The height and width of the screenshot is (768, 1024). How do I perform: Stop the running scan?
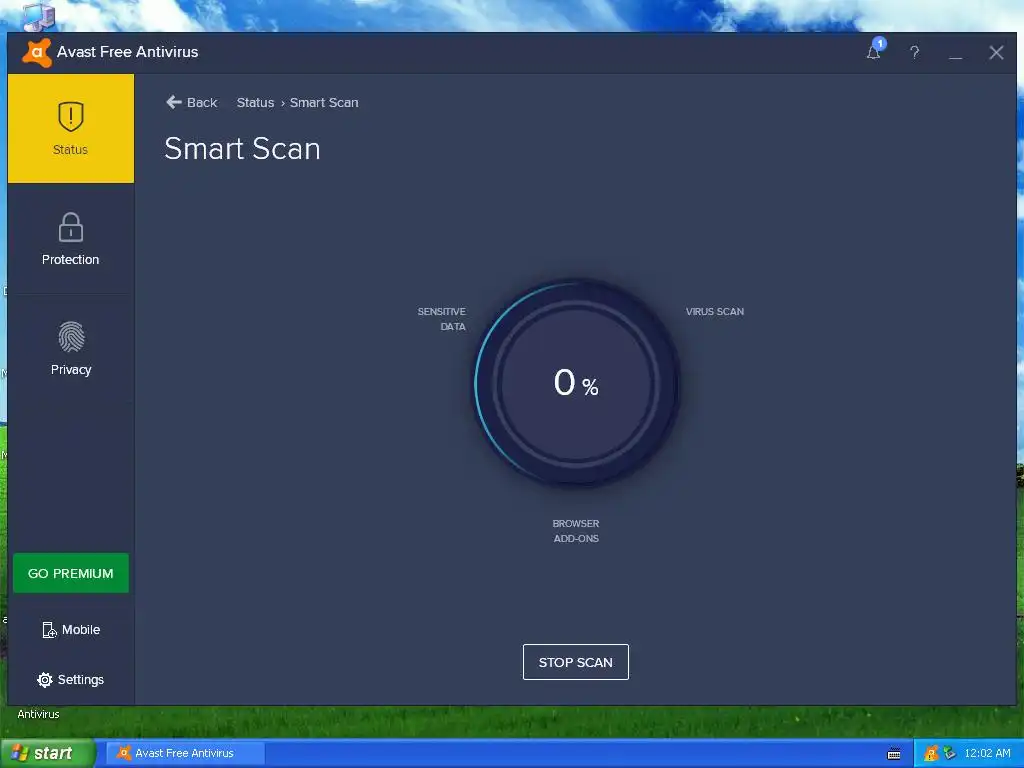(575, 662)
